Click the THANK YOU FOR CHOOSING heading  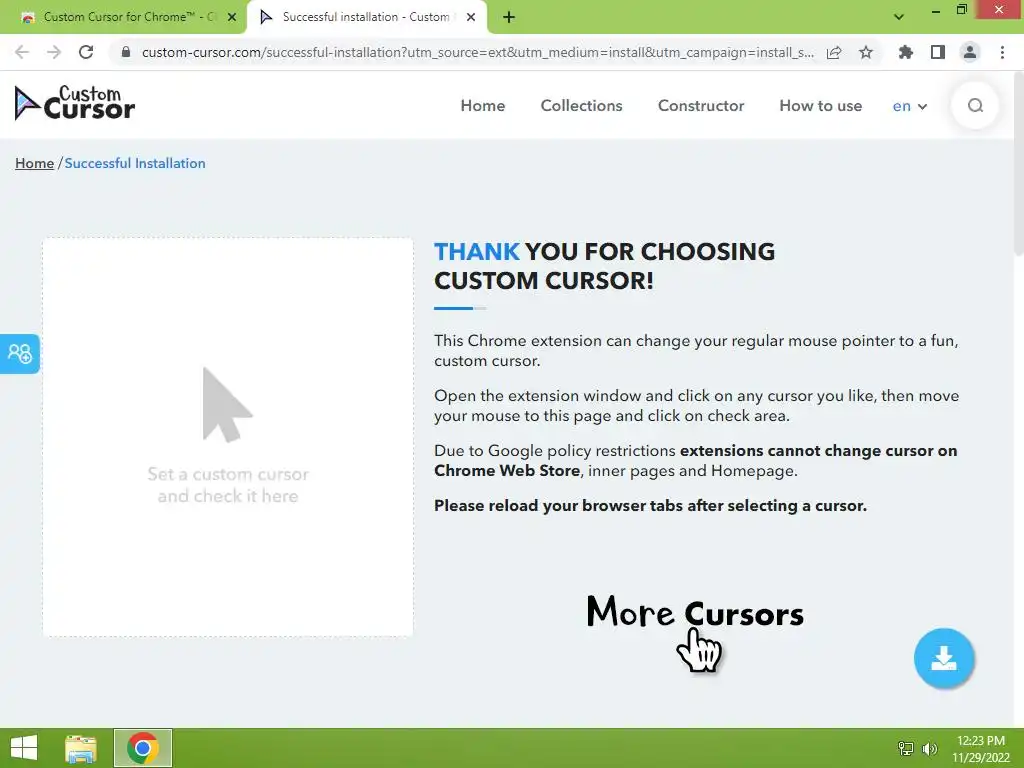pyautogui.click(x=605, y=266)
